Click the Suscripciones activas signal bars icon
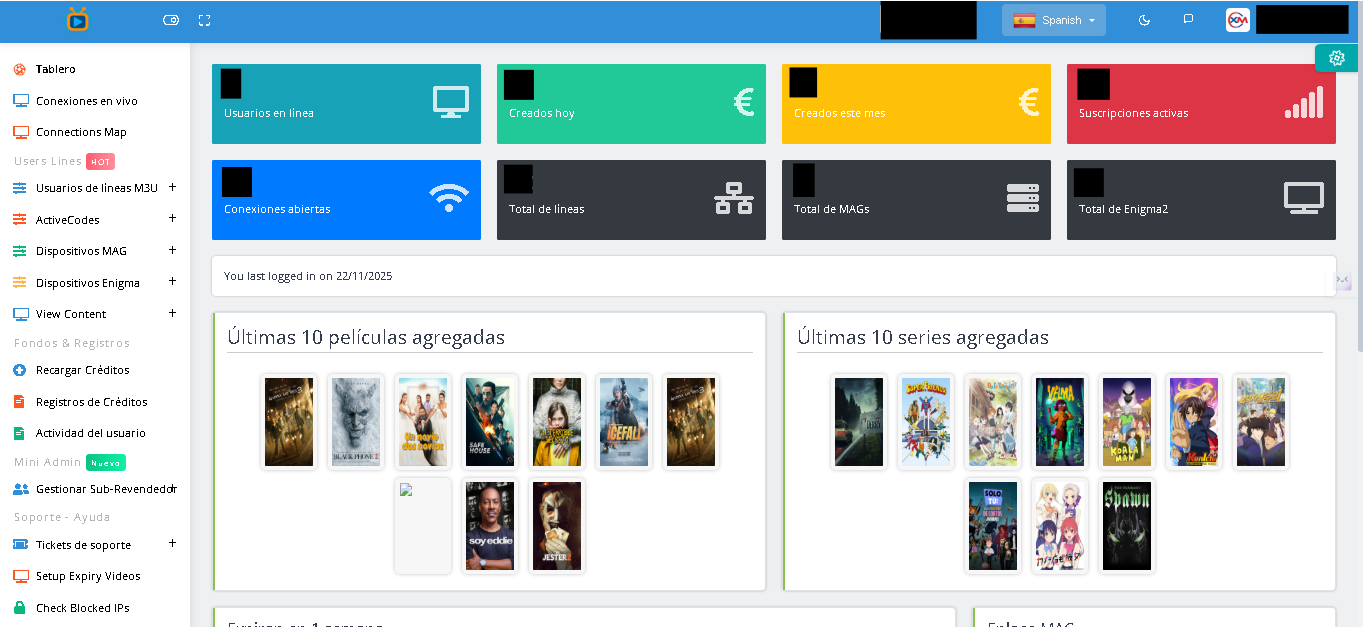This screenshot has height=627, width=1363. [1304, 102]
